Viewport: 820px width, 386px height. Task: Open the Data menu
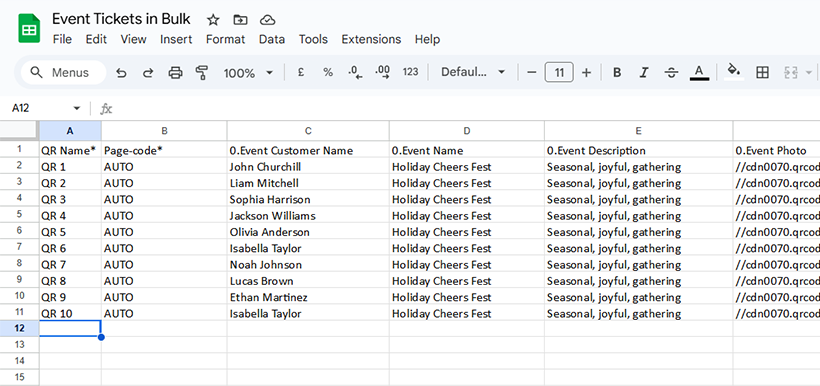tap(272, 39)
